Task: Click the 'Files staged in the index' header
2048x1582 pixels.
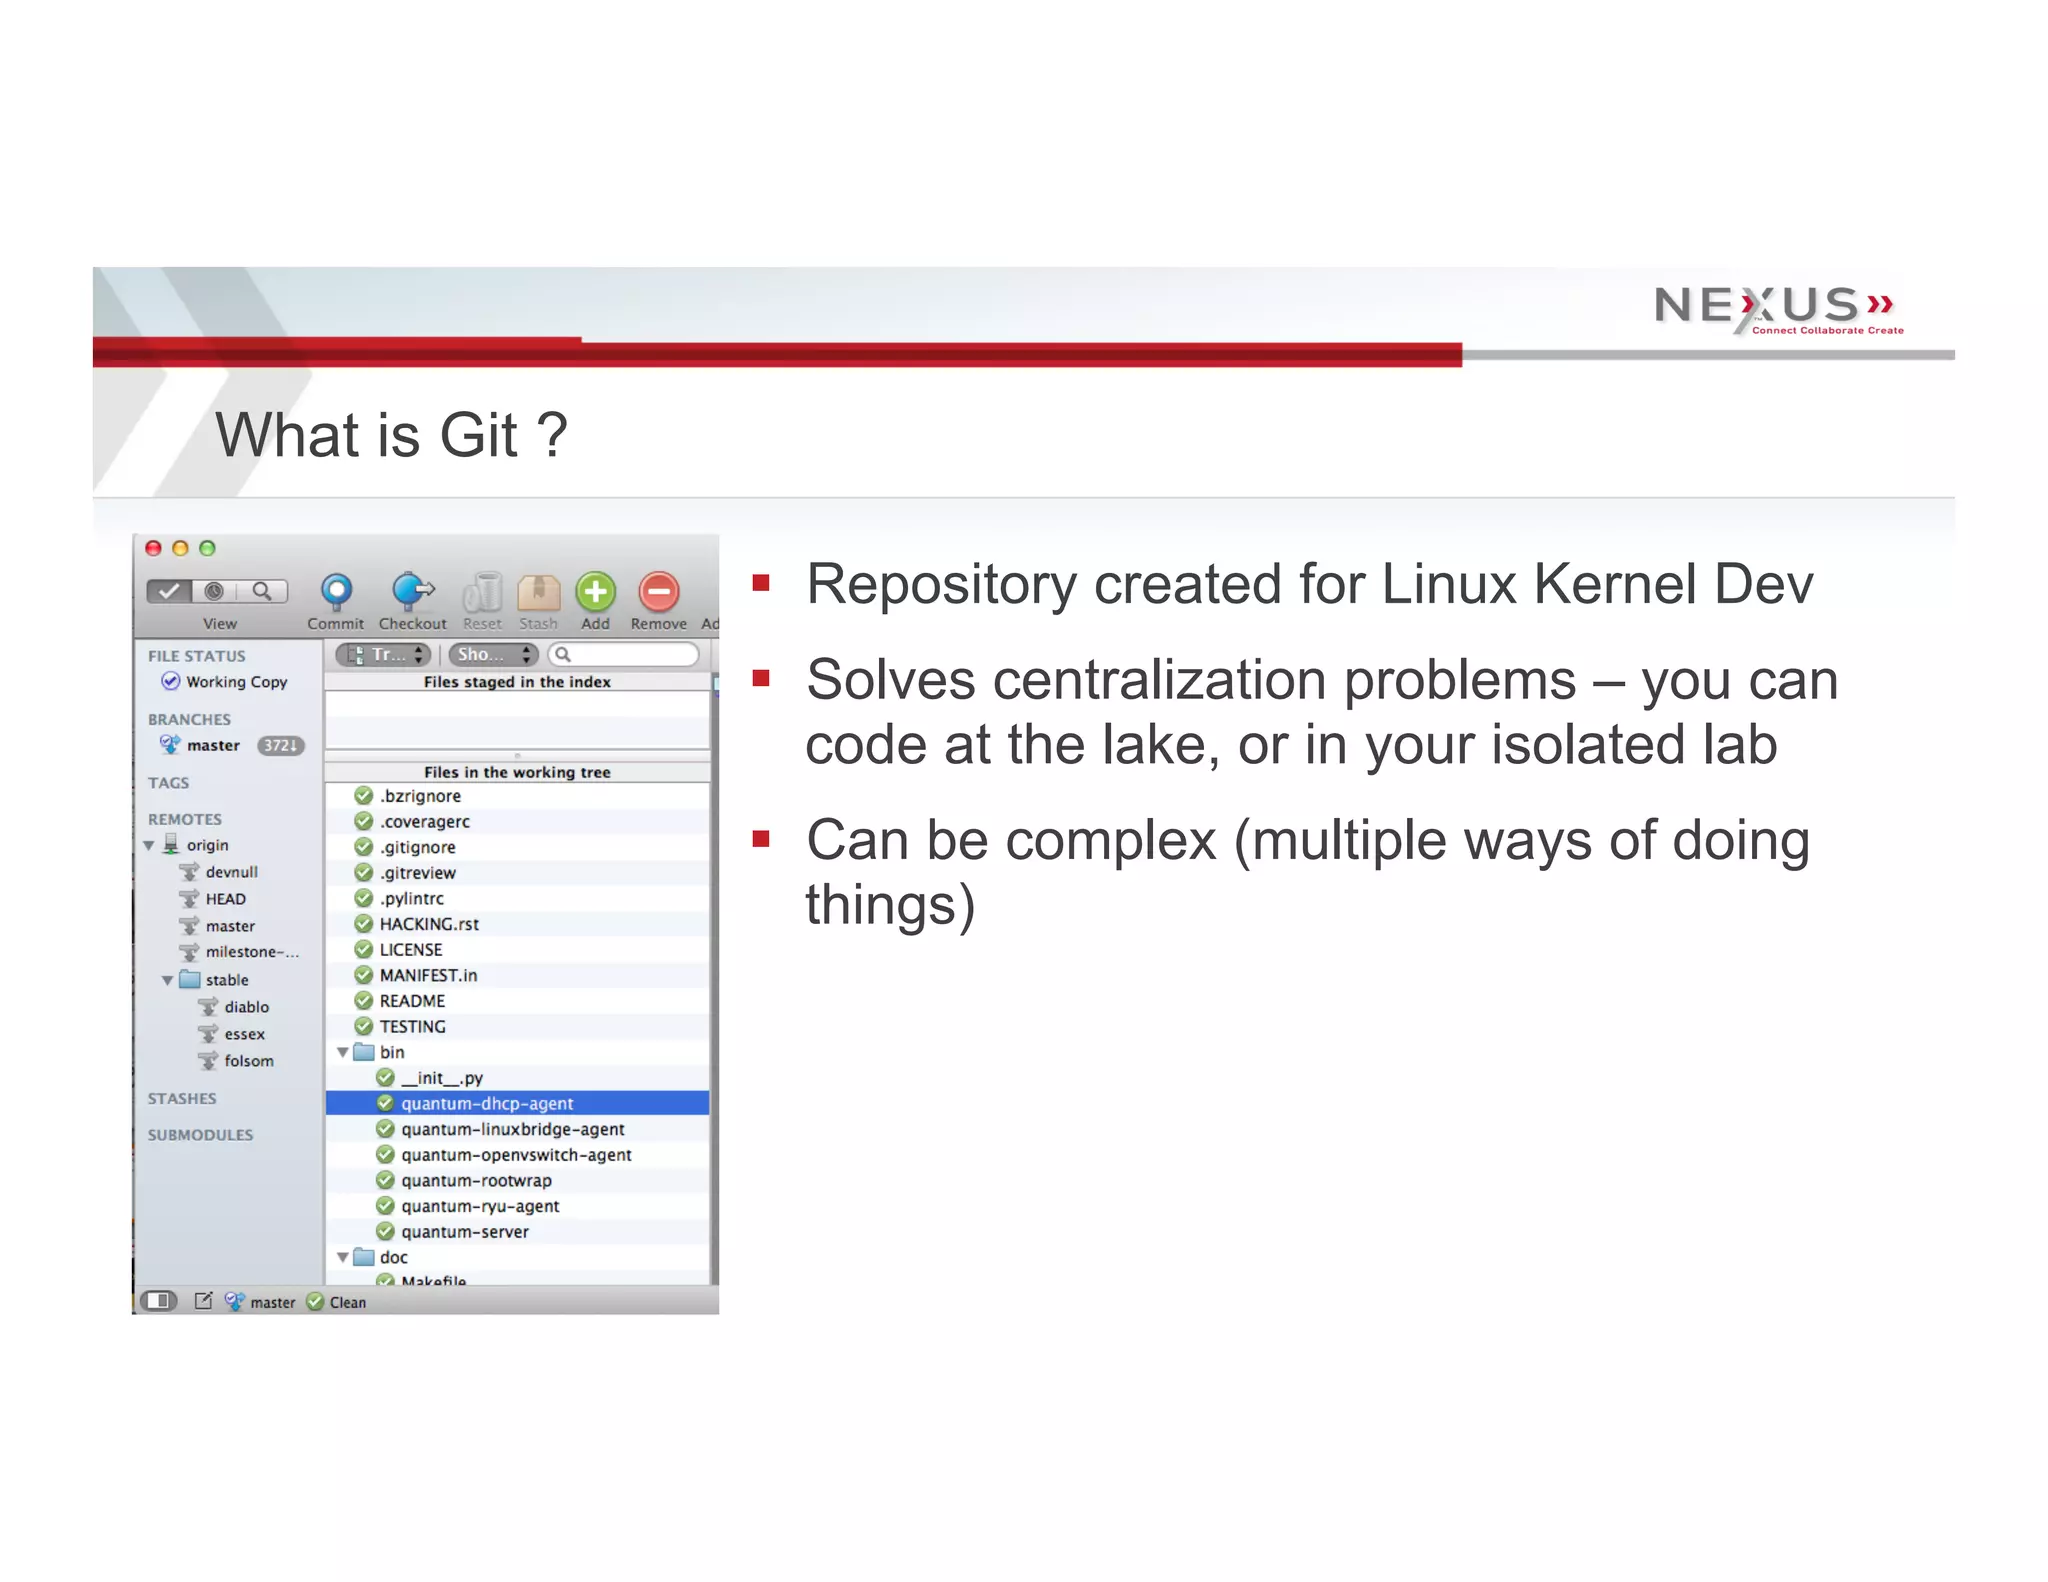Action: (517, 682)
